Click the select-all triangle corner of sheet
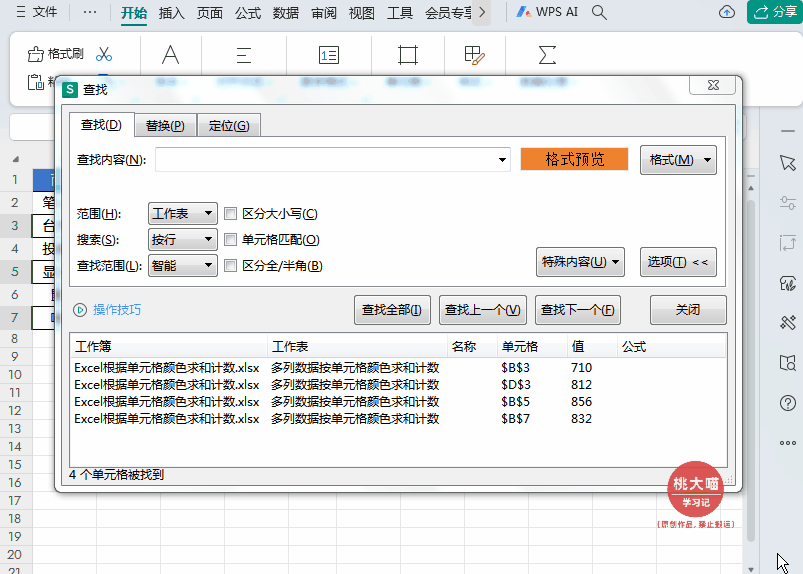Screen dimensions: 803x574 [16, 159]
